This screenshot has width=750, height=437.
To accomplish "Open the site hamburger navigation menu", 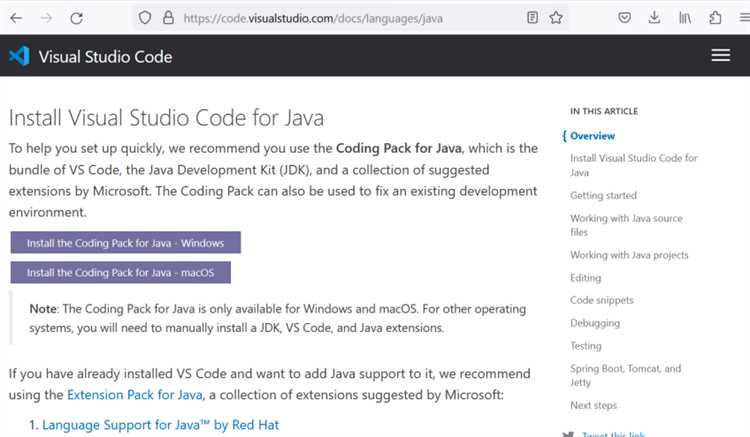I will tap(720, 55).
